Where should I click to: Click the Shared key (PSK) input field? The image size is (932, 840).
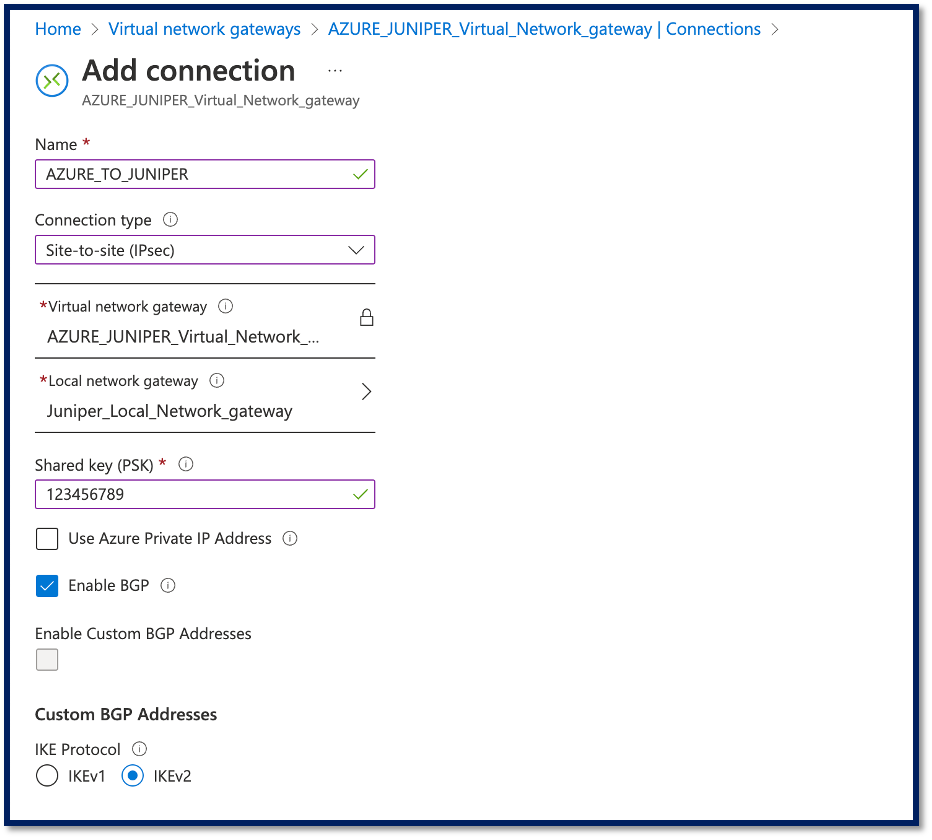(195, 494)
